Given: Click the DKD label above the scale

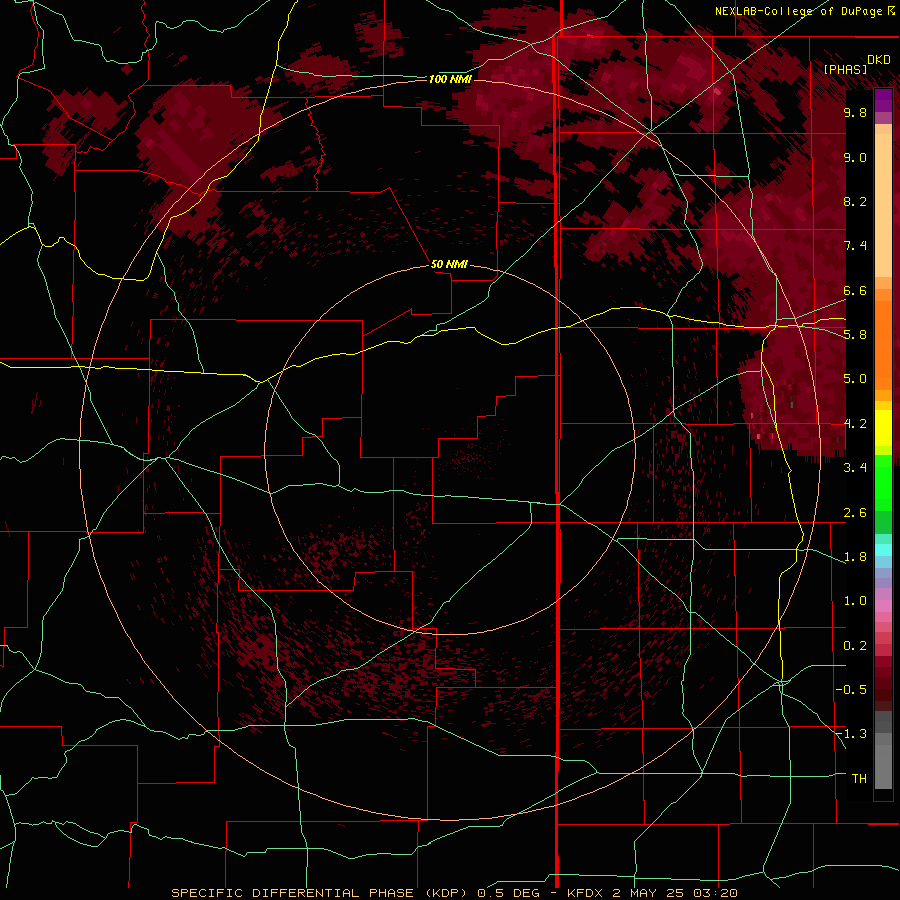Looking at the screenshot, I should click(878, 60).
